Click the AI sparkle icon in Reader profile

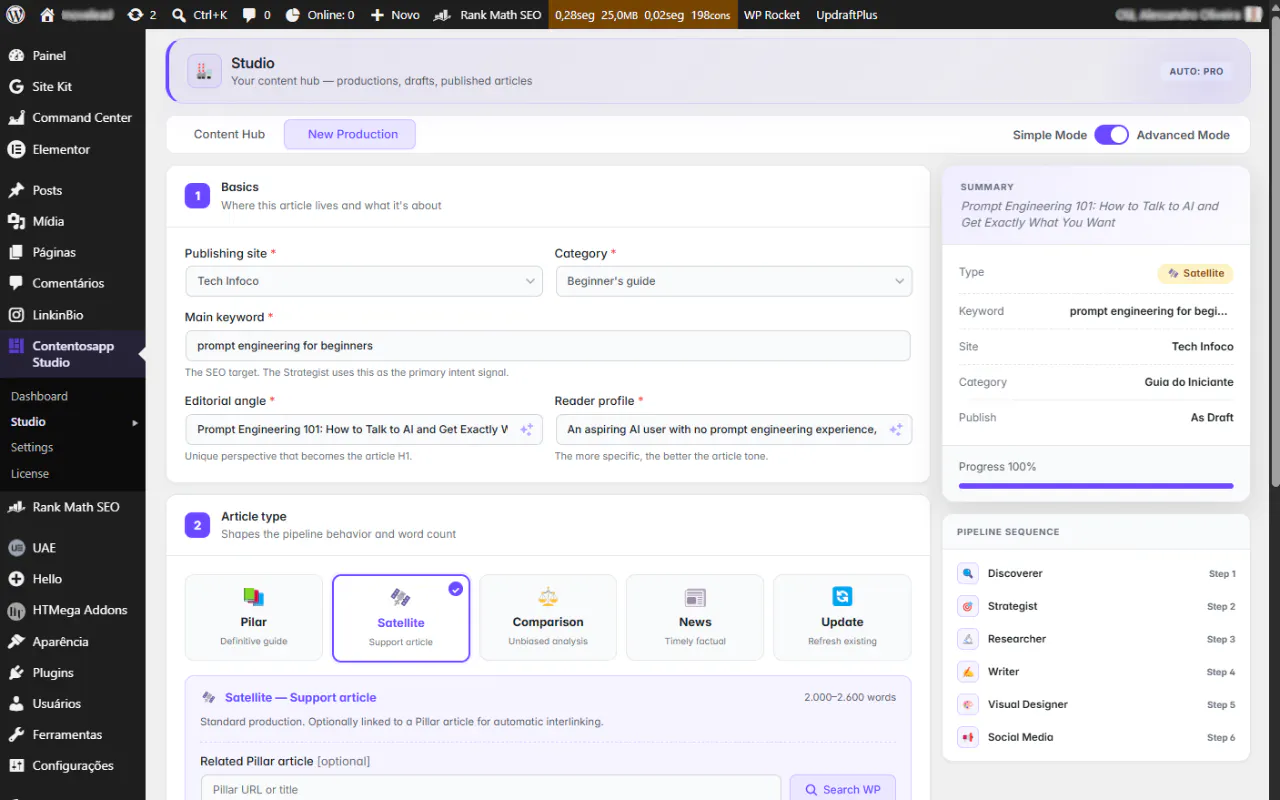click(895, 429)
